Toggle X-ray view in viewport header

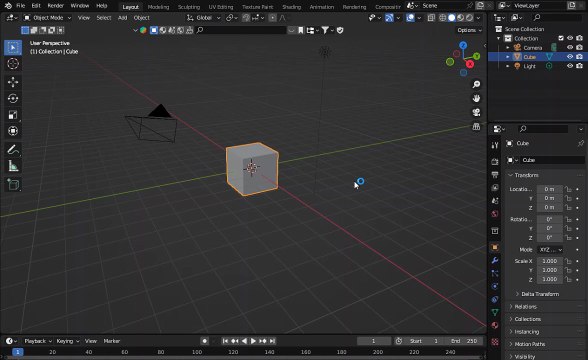(431, 18)
